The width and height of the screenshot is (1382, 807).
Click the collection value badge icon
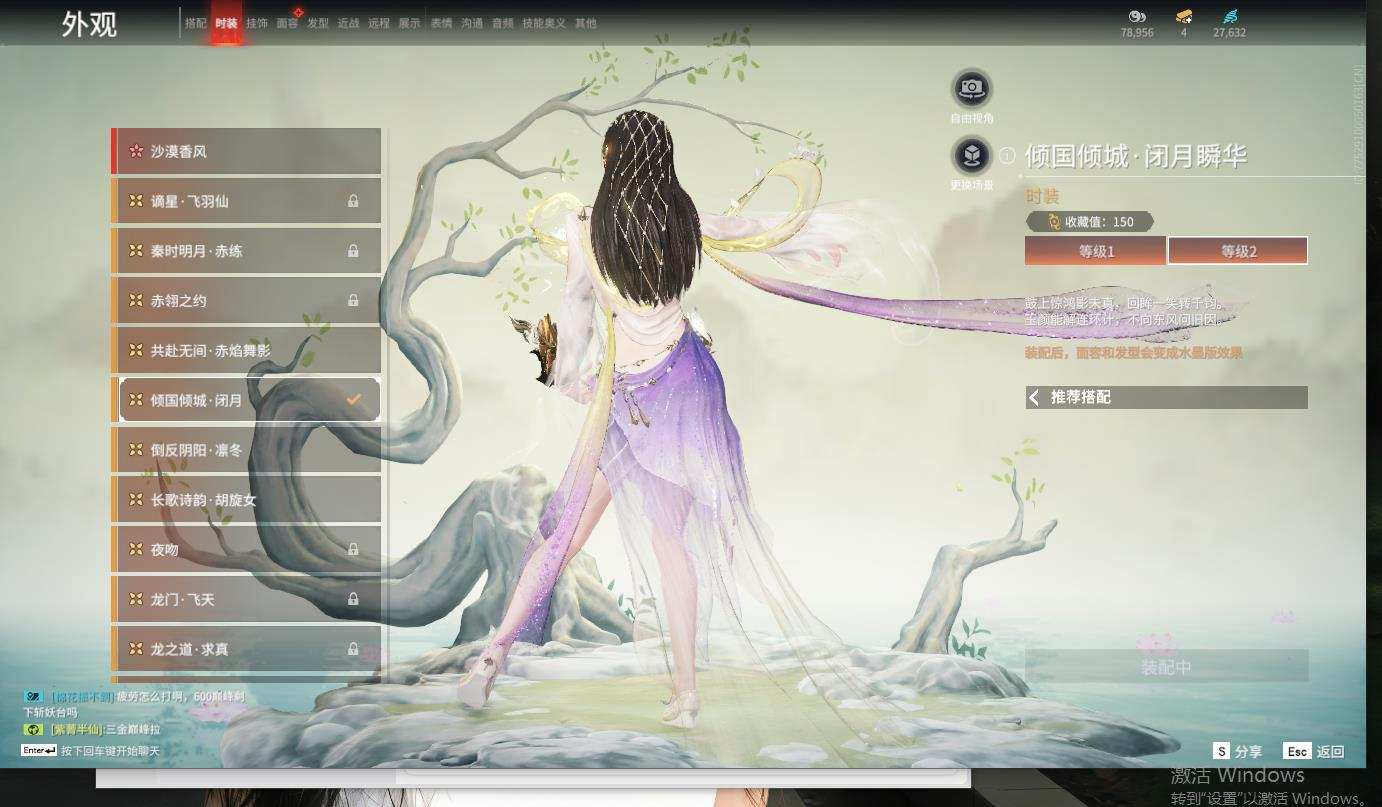1053,222
